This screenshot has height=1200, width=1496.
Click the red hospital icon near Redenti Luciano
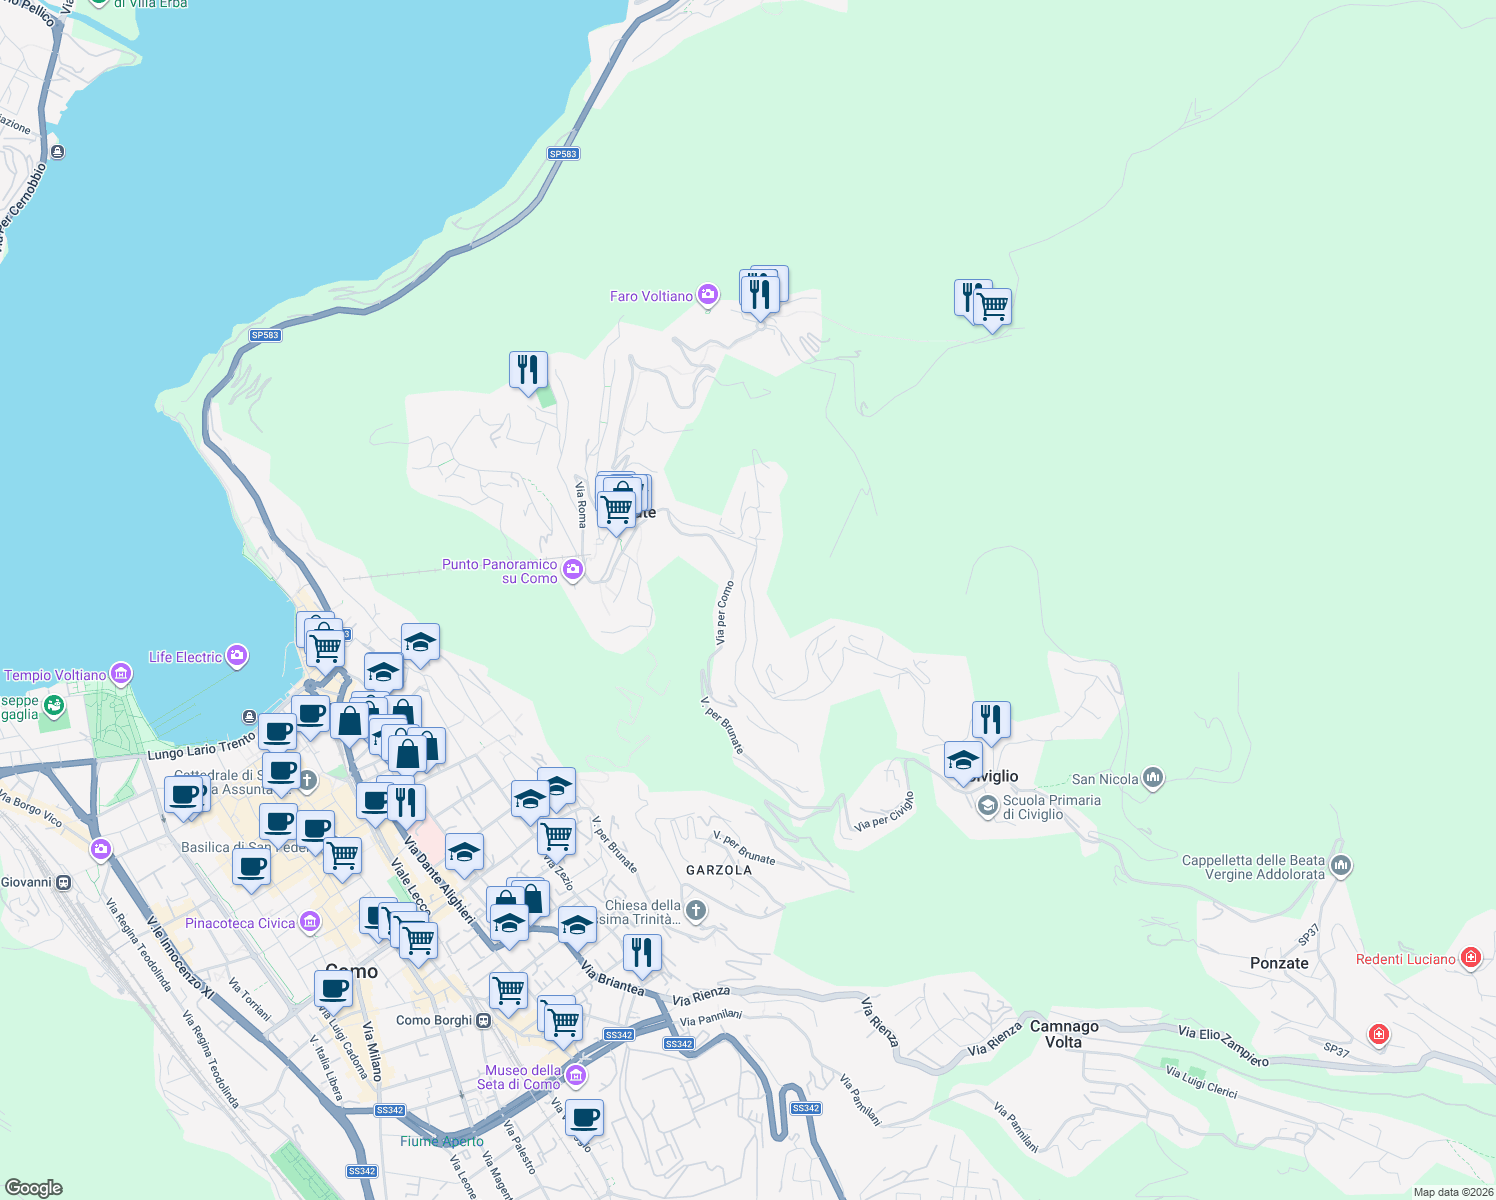click(x=1471, y=957)
